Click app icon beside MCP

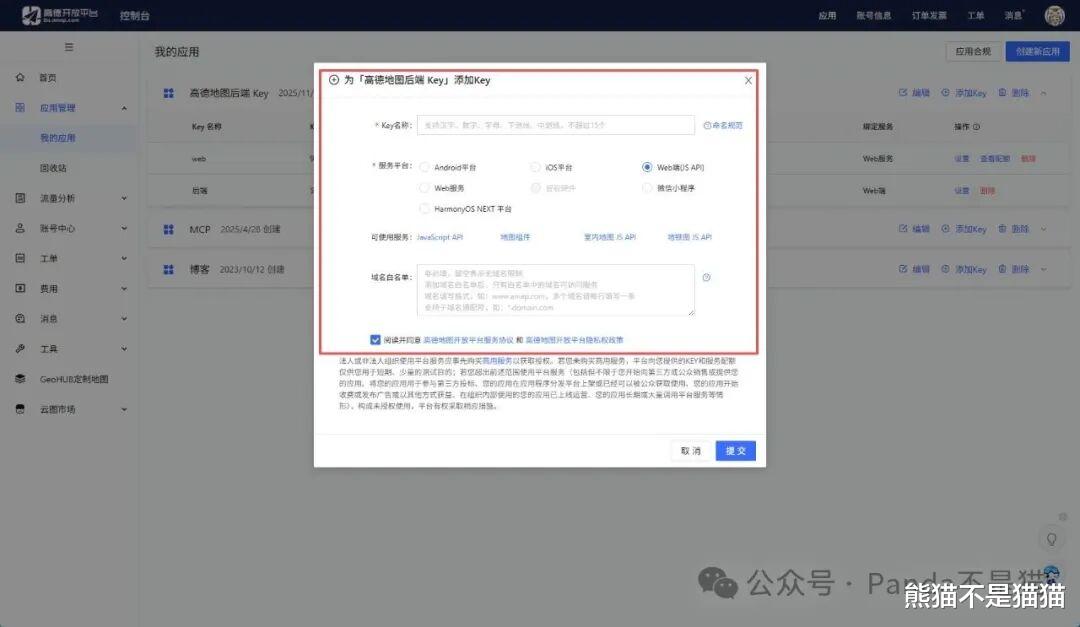[x=169, y=229]
